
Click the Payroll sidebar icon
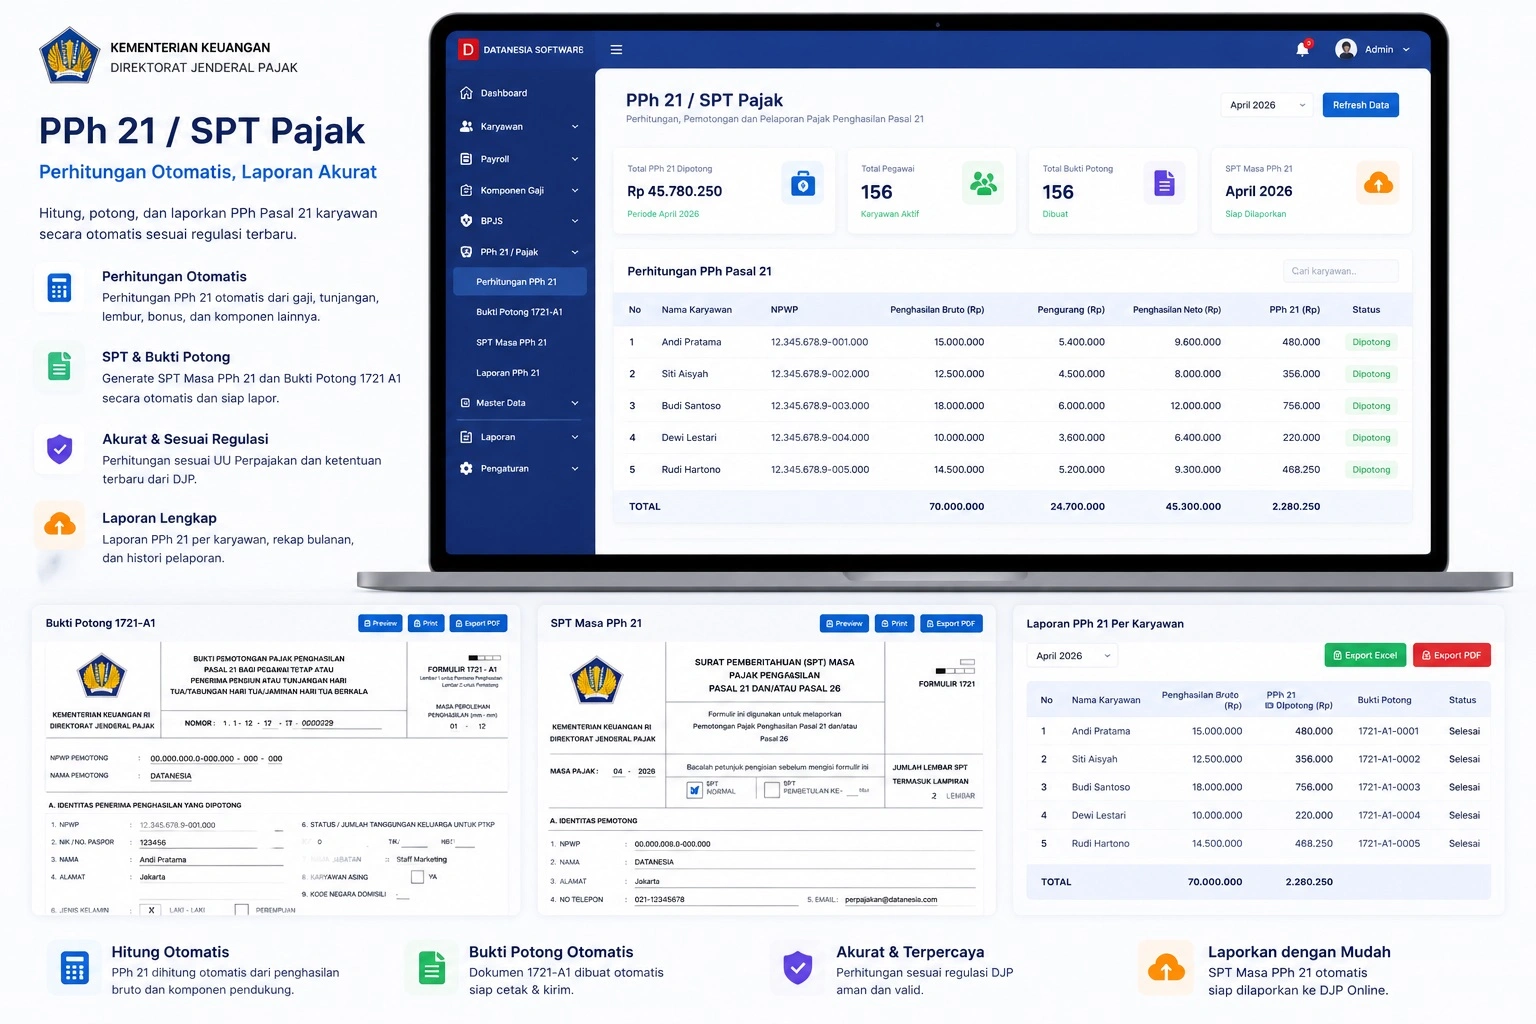[x=466, y=159]
